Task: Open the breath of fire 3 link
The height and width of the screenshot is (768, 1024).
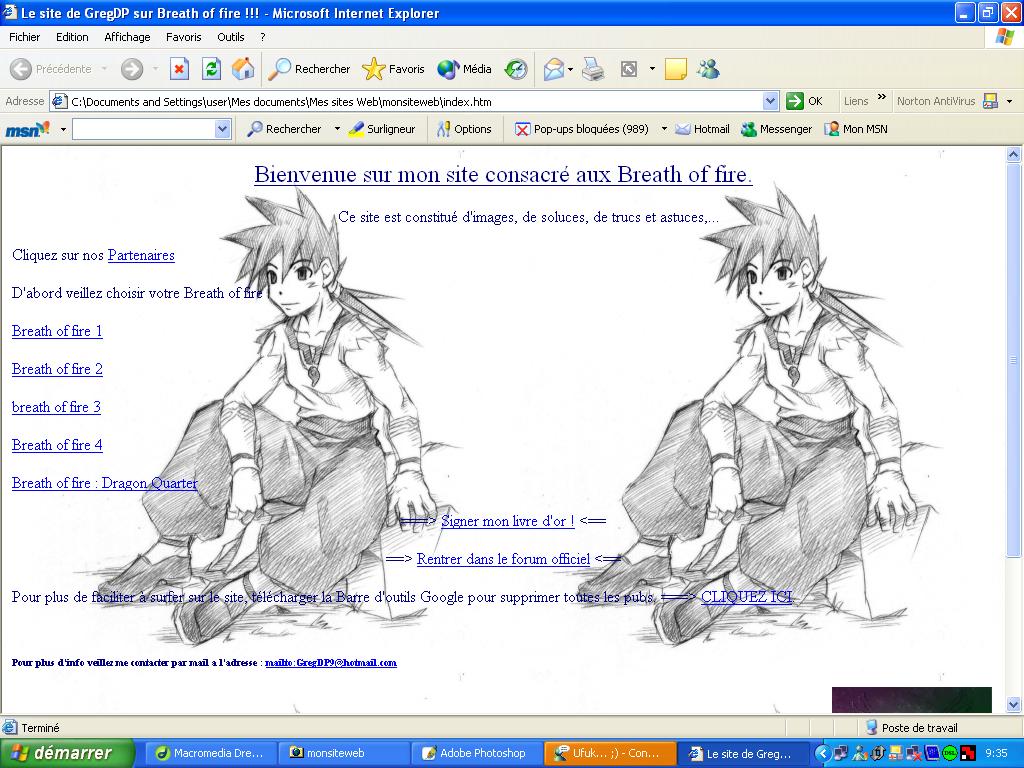Action: [x=56, y=407]
